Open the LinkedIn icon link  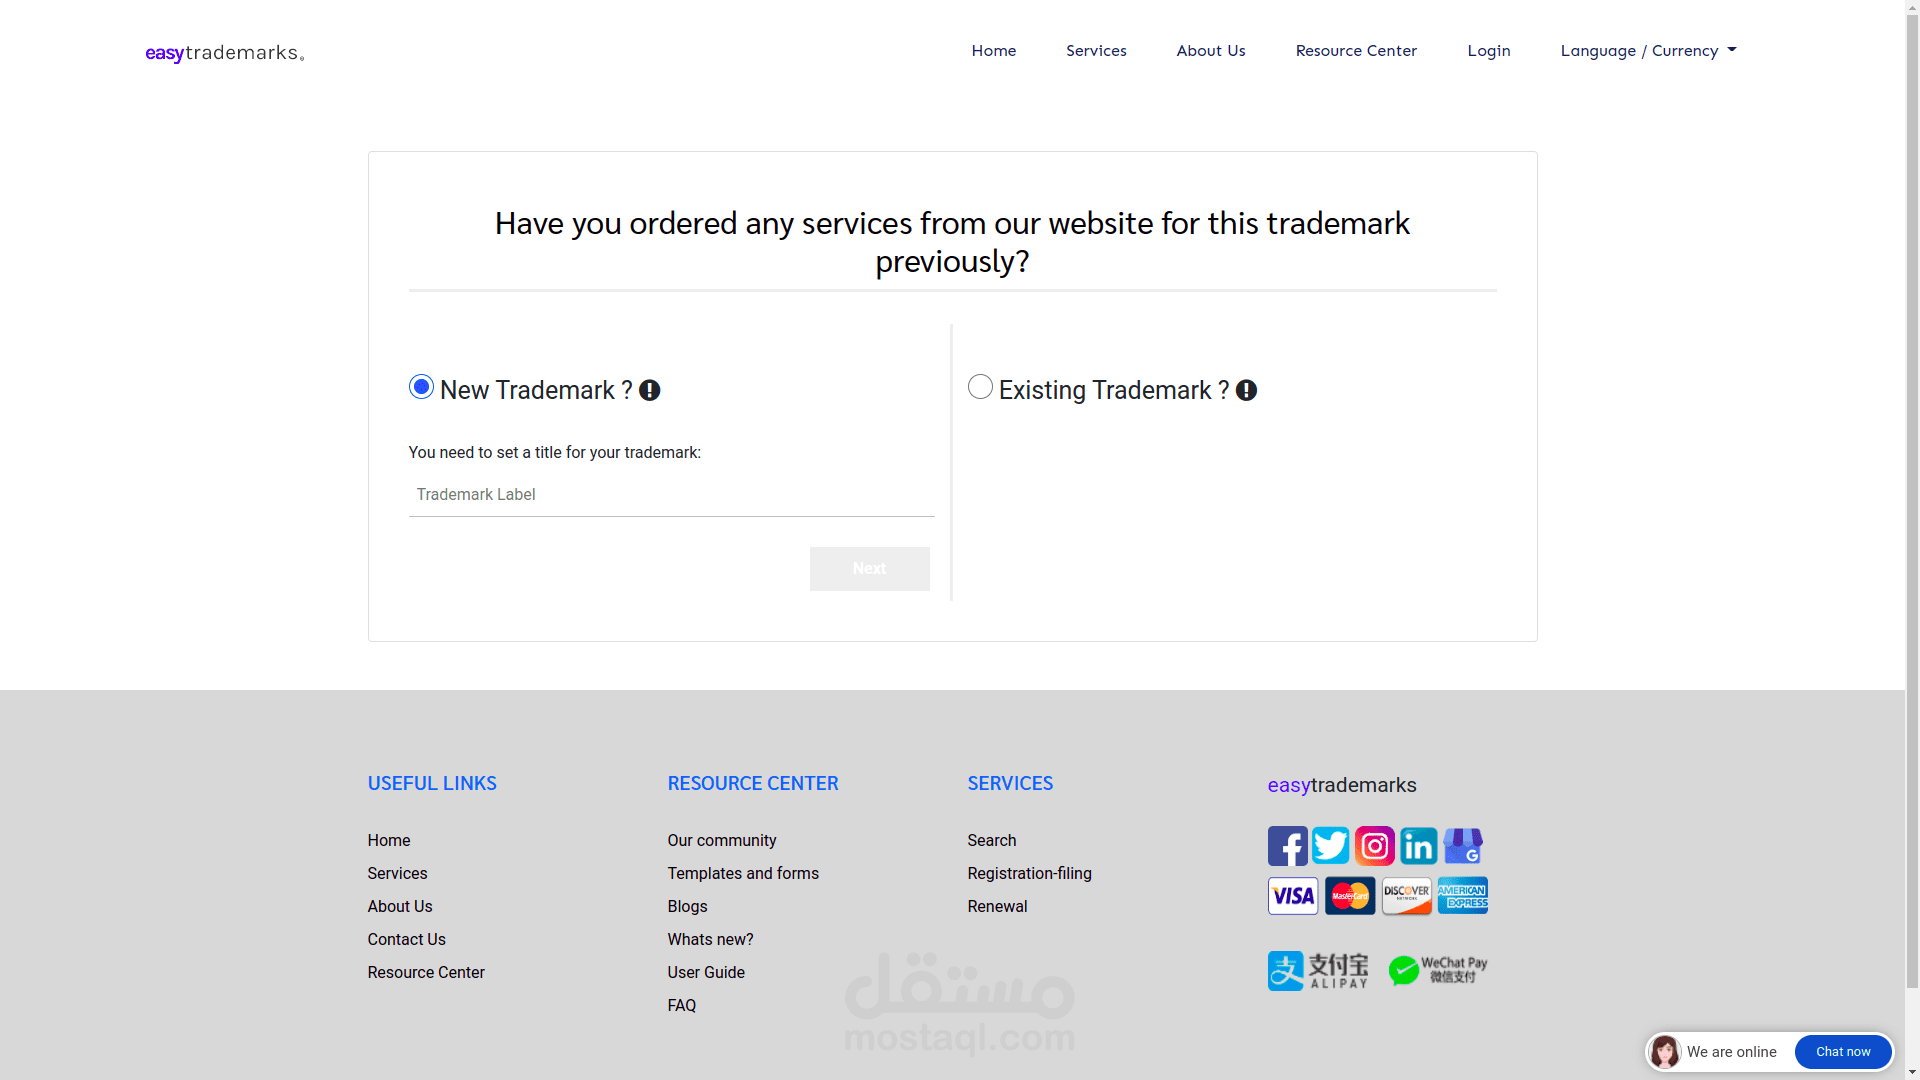click(x=1418, y=846)
